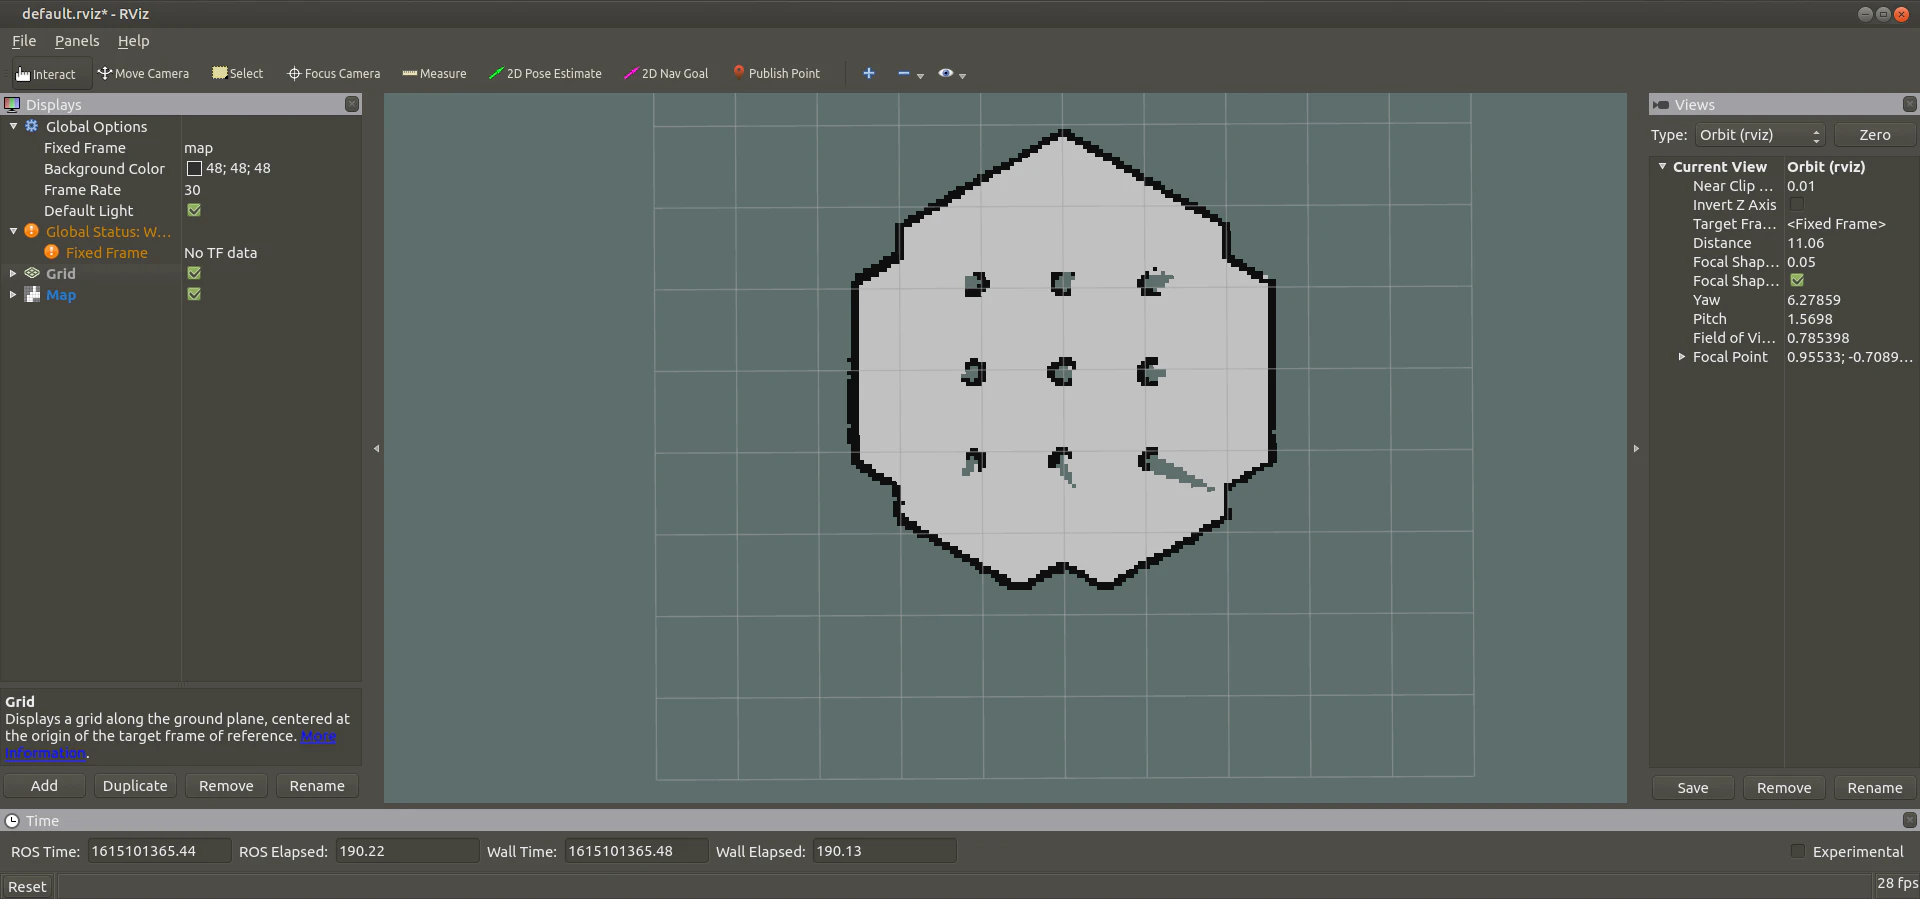Activate the Publish Point tool
1920x899 pixels.
(x=776, y=74)
